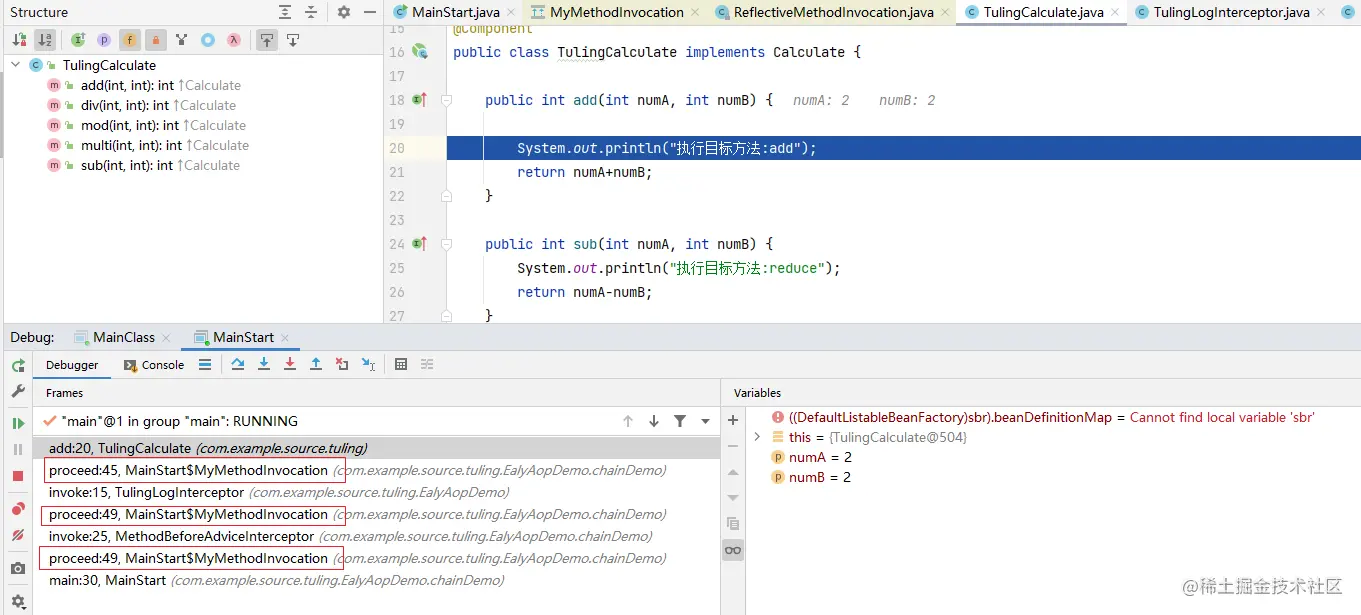
Task: Click Run to Cursor debug icon
Action: (368, 365)
